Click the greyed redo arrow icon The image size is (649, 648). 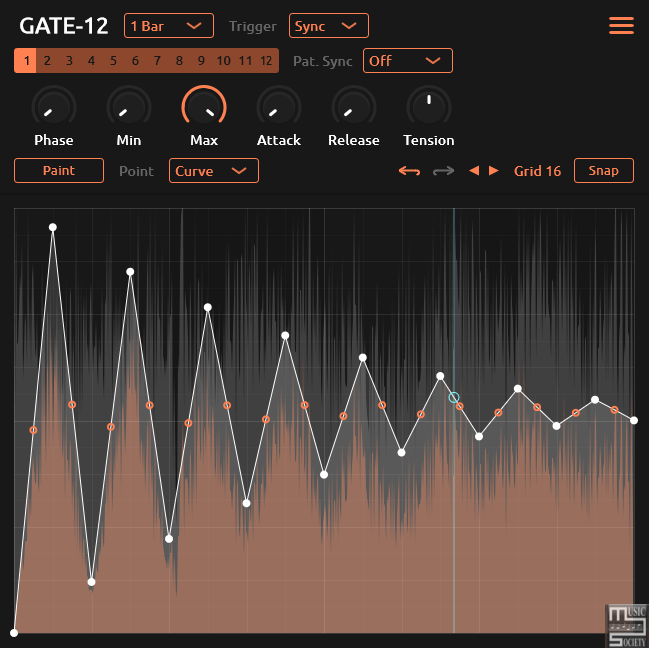click(x=443, y=170)
